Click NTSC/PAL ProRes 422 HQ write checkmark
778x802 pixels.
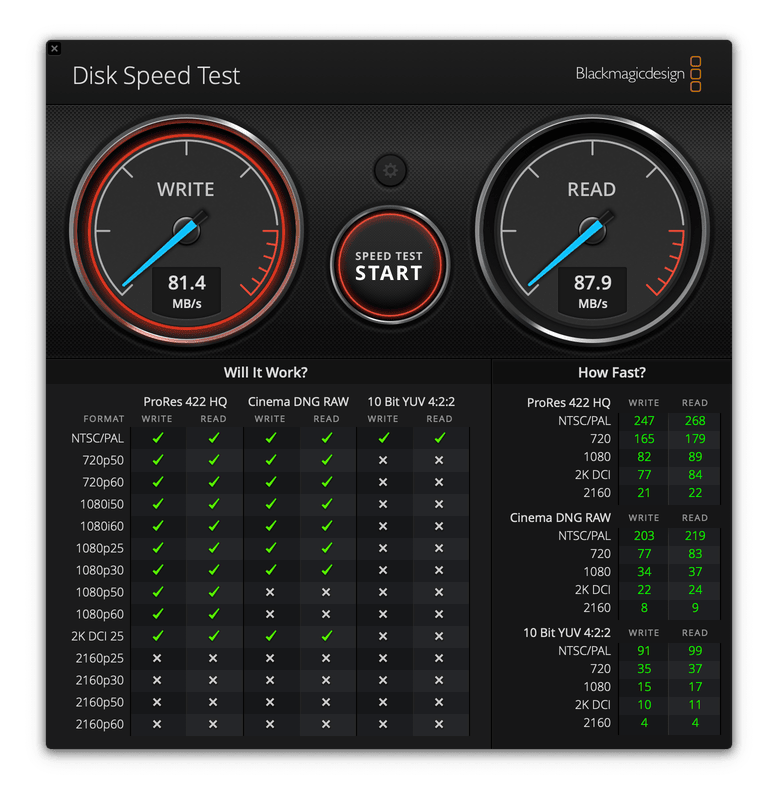pos(157,438)
